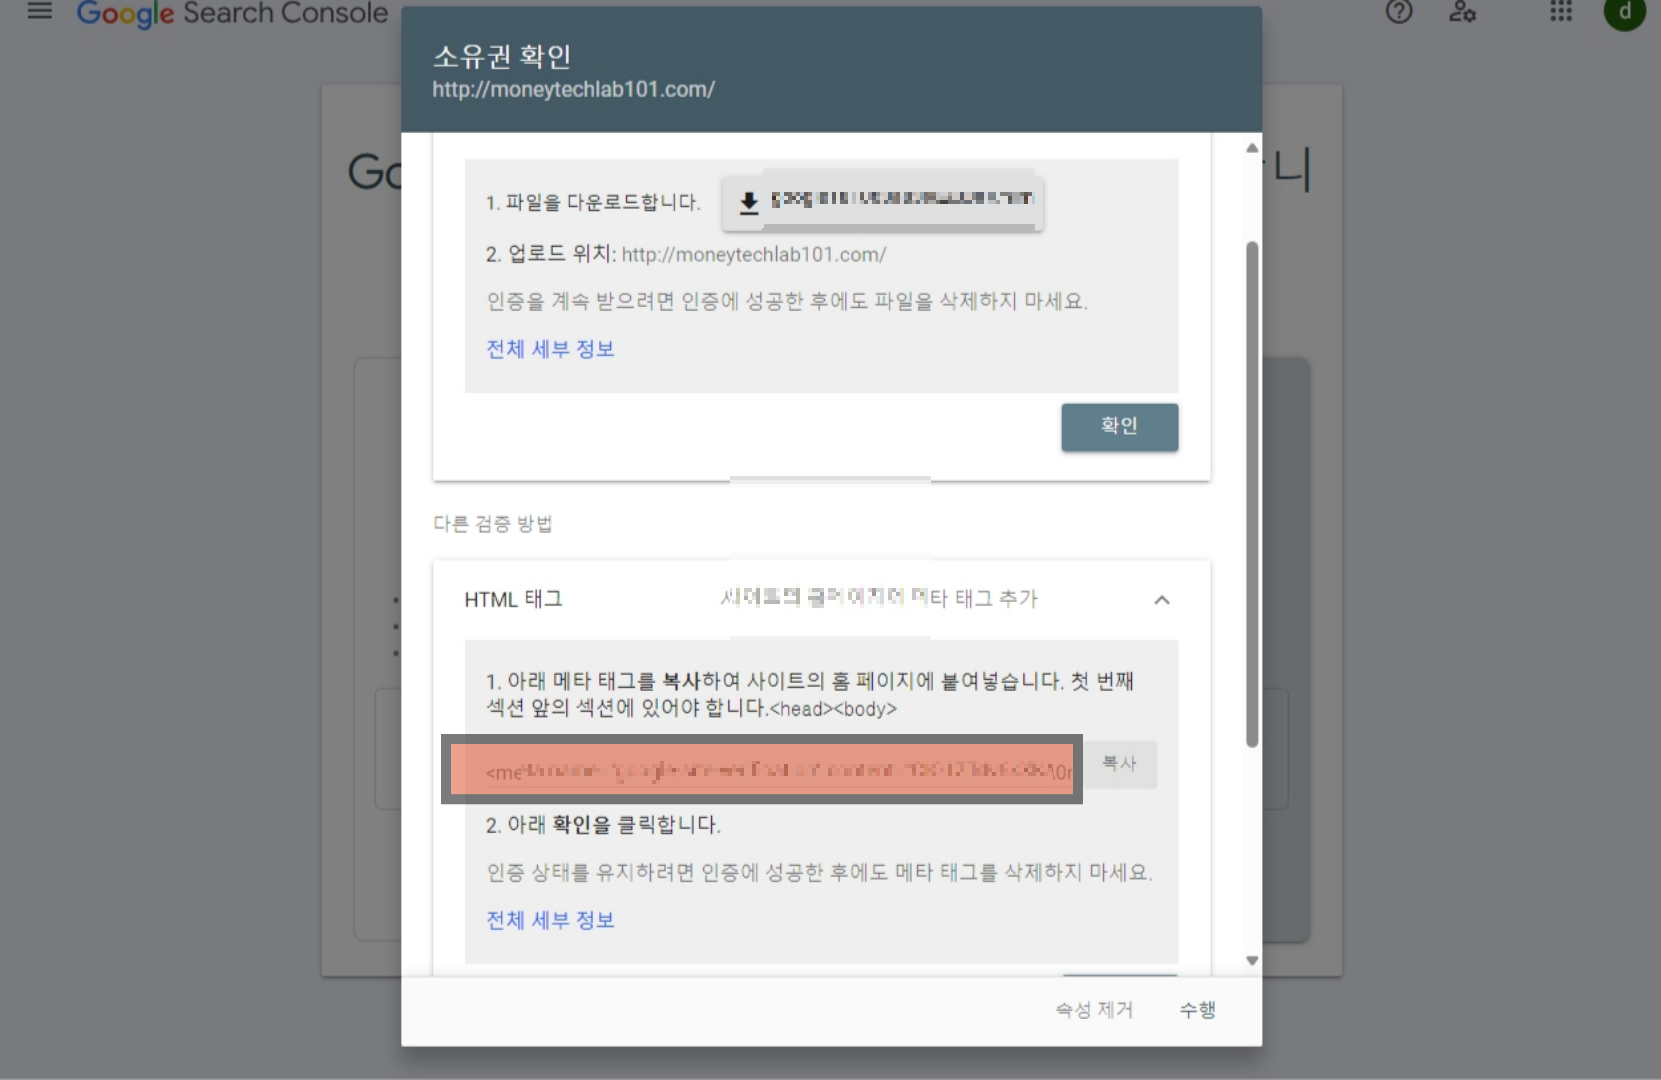Open the Help question mark icon

coord(1399,12)
